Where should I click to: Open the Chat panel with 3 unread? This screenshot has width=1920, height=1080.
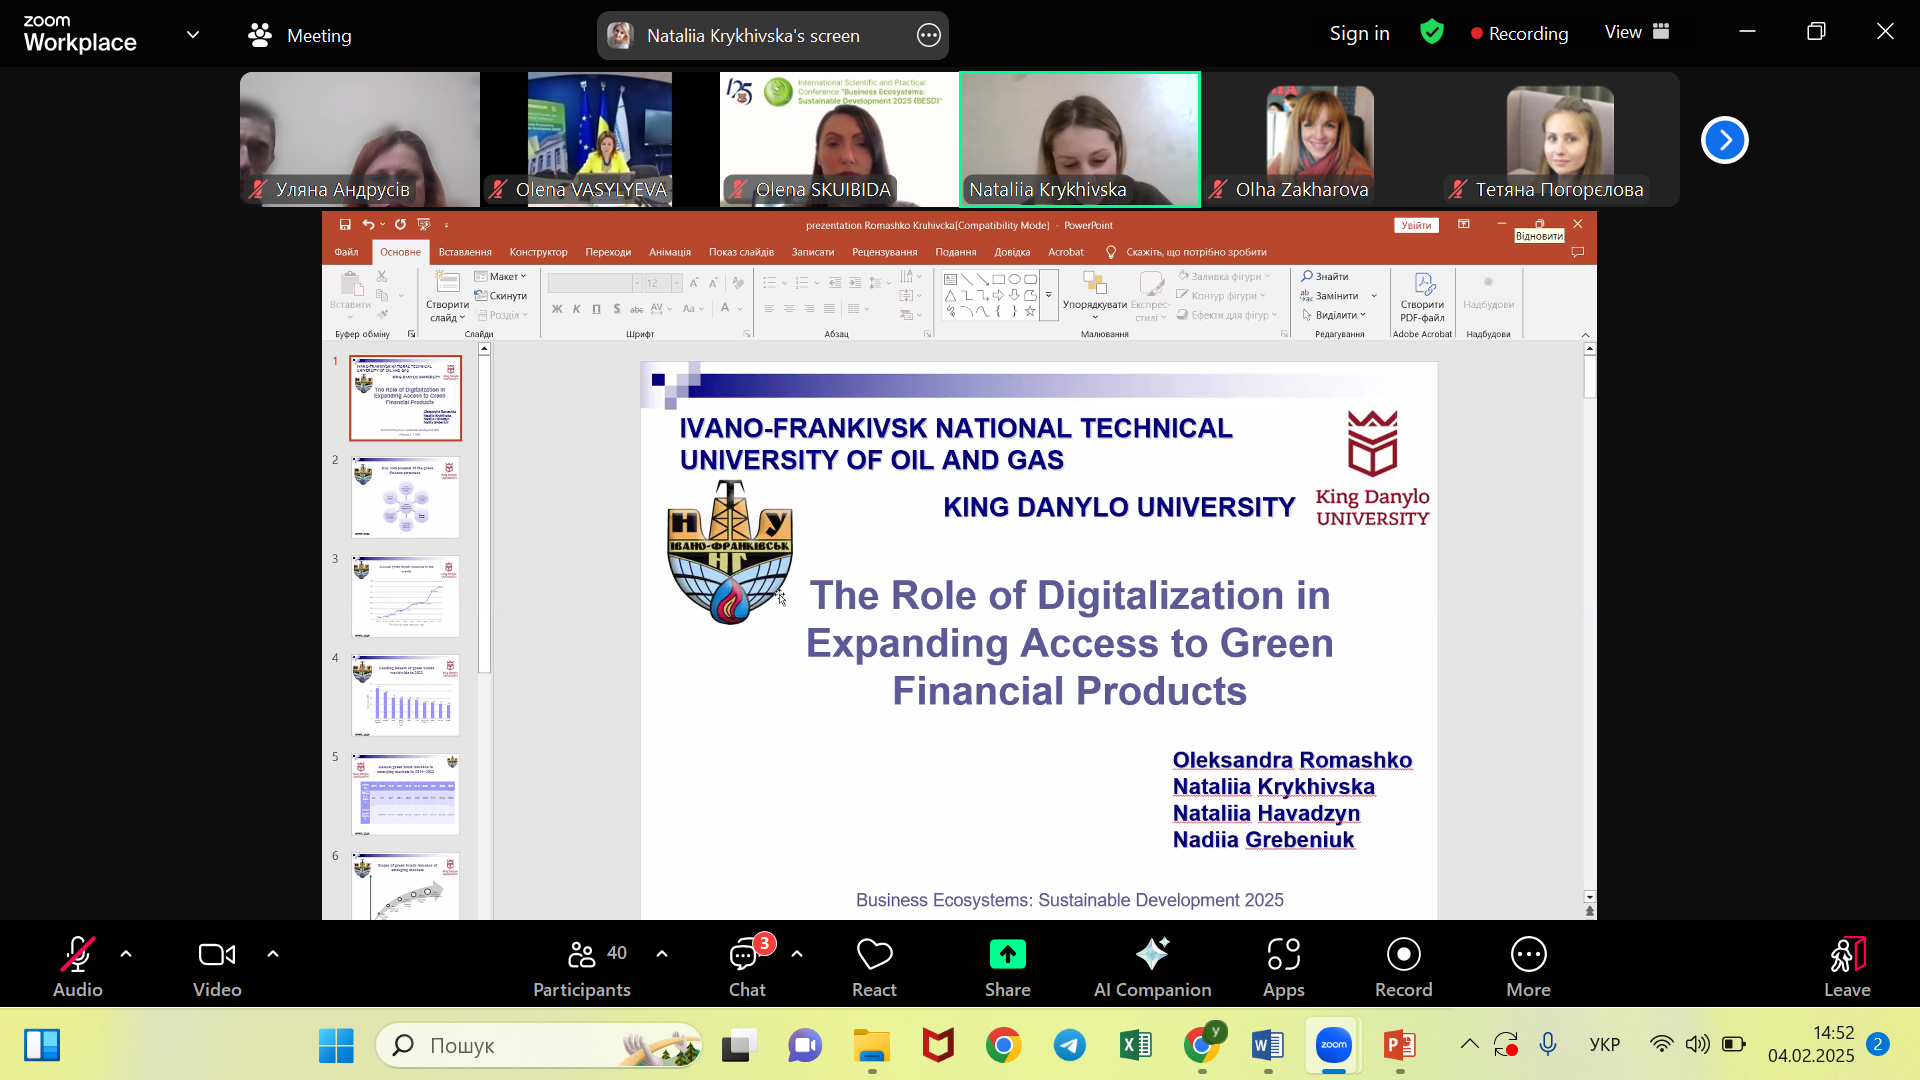[746, 966]
